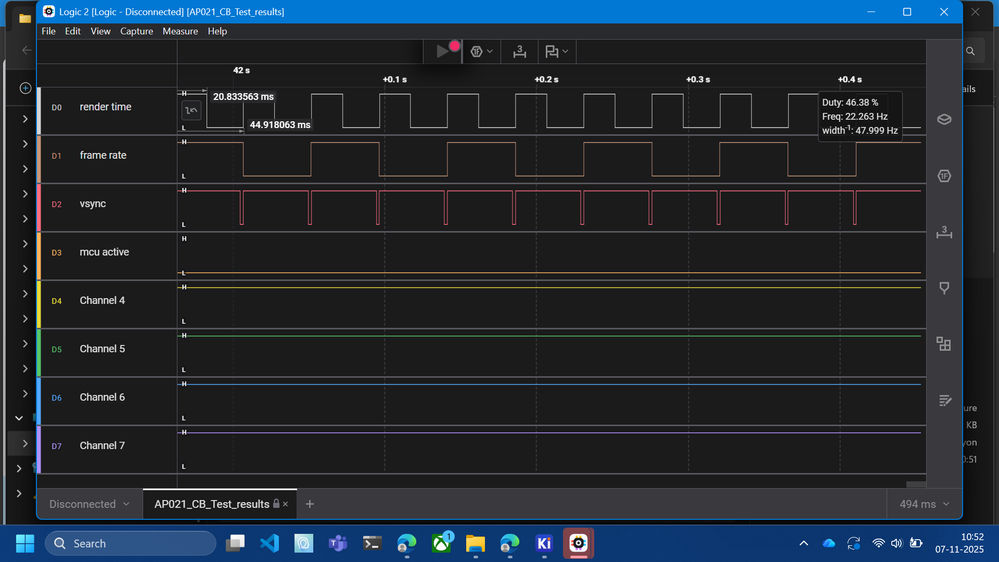Open the Notes sidebar panel icon
This screenshot has height=562, width=999.
(x=944, y=400)
